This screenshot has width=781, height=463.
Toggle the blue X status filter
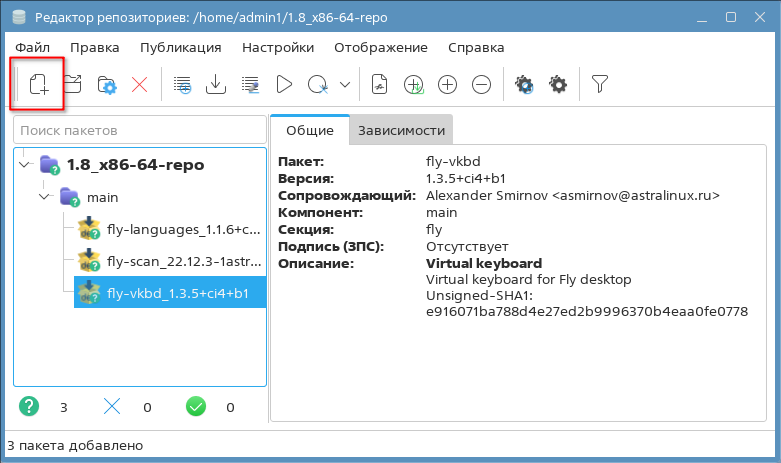pos(112,407)
